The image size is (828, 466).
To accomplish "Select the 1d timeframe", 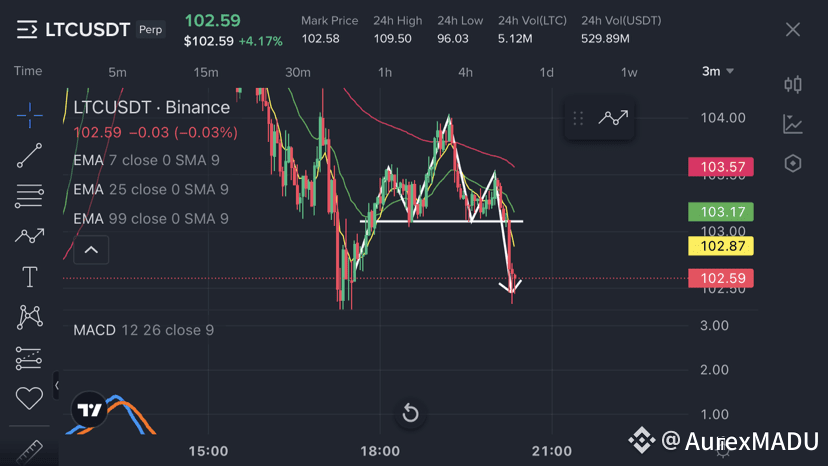I will pos(547,72).
